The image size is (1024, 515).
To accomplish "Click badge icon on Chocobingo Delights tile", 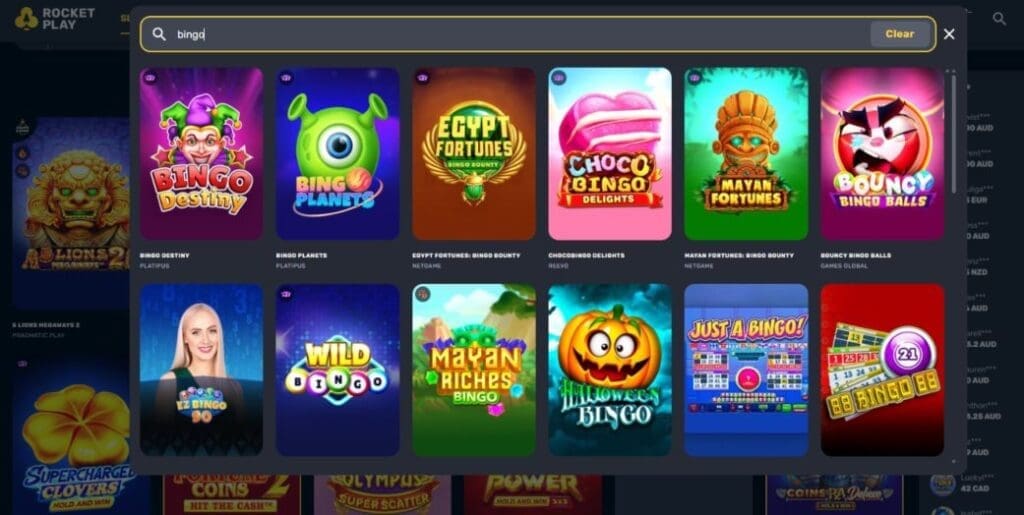I will pyautogui.click(x=558, y=78).
